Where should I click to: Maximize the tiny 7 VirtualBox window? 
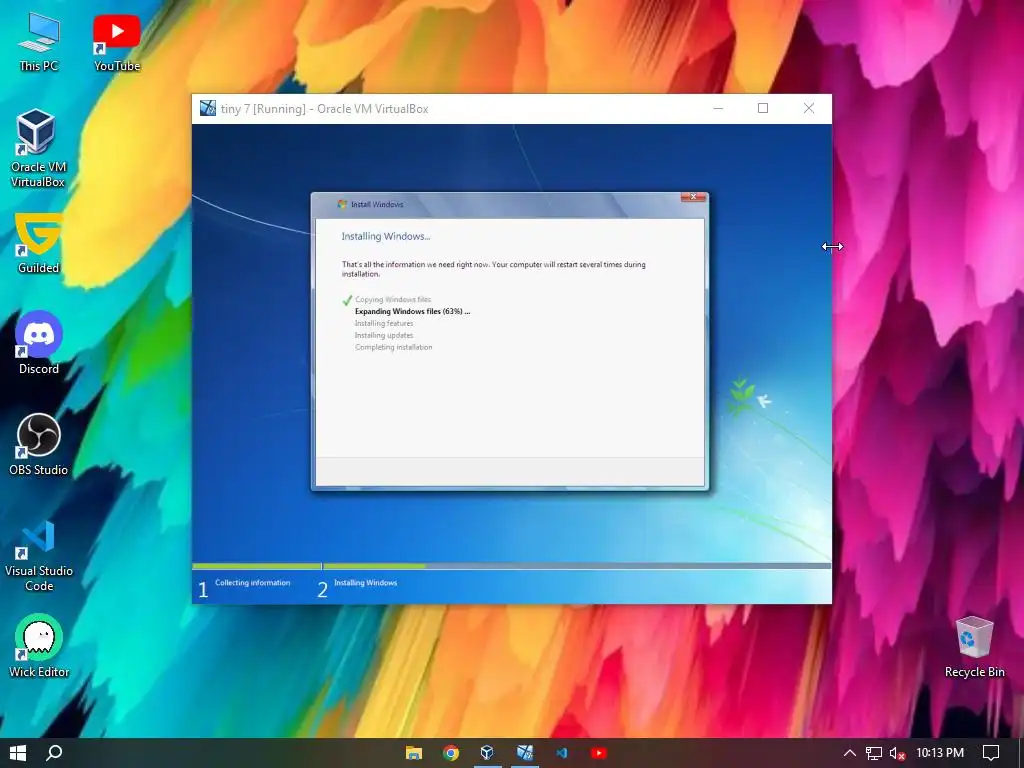click(763, 108)
